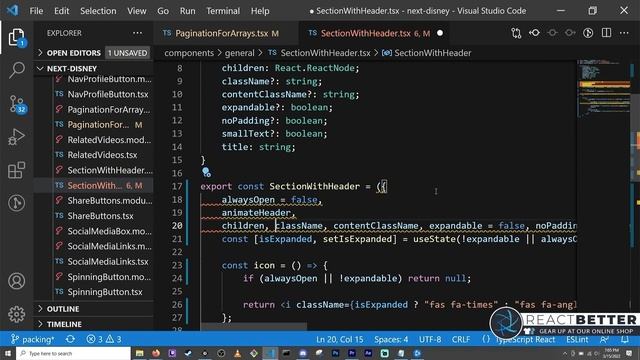Open editor More Actions ellipsis
This screenshot has height=360, width=640.
[x=624, y=33]
